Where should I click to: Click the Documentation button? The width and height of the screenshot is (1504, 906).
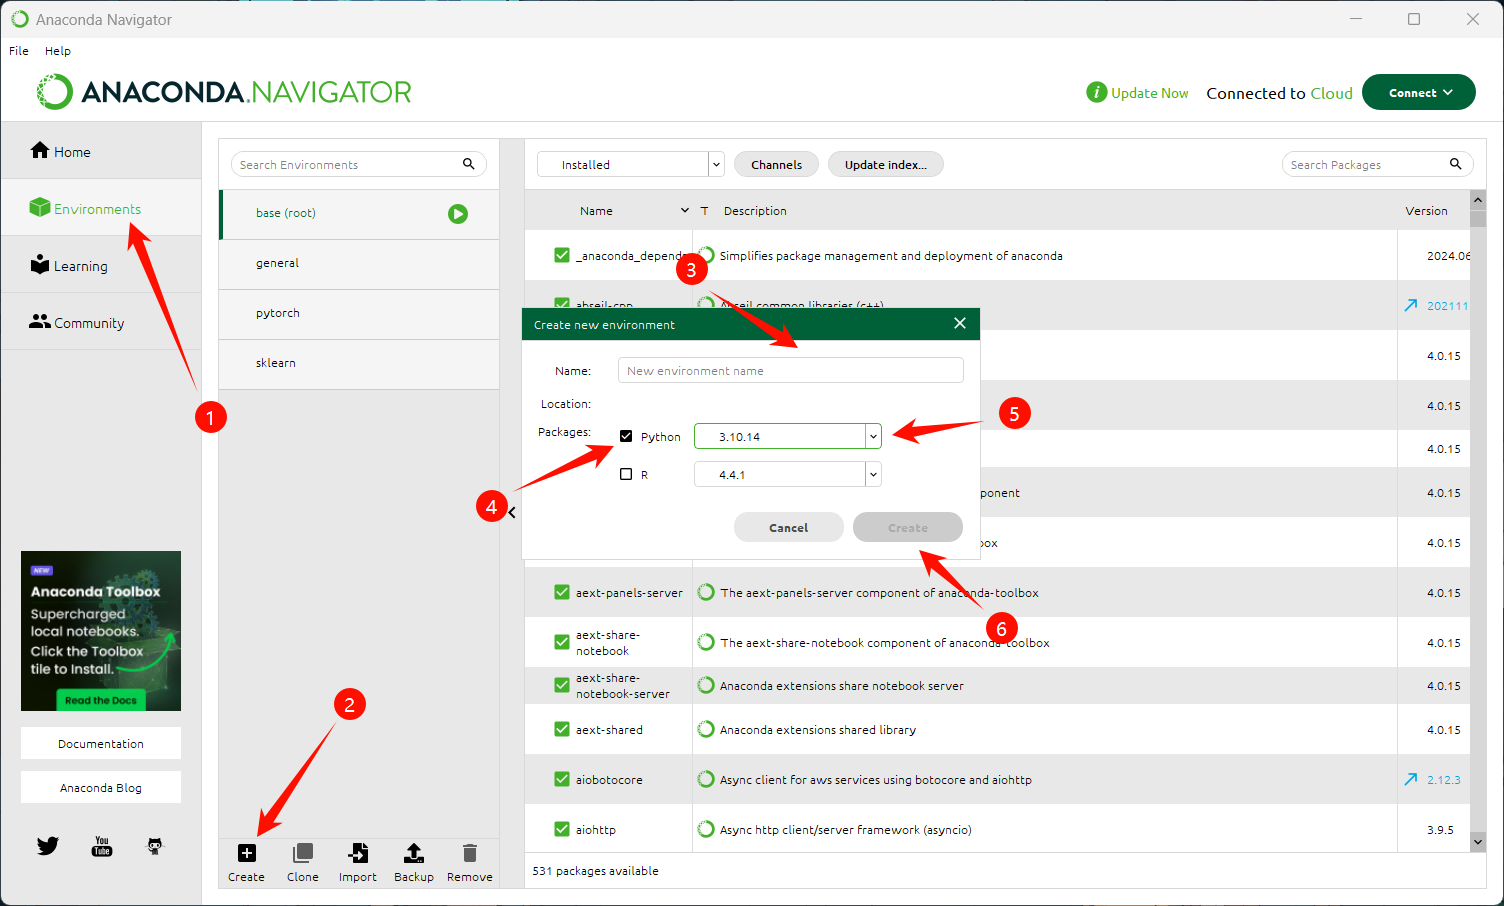(101, 743)
